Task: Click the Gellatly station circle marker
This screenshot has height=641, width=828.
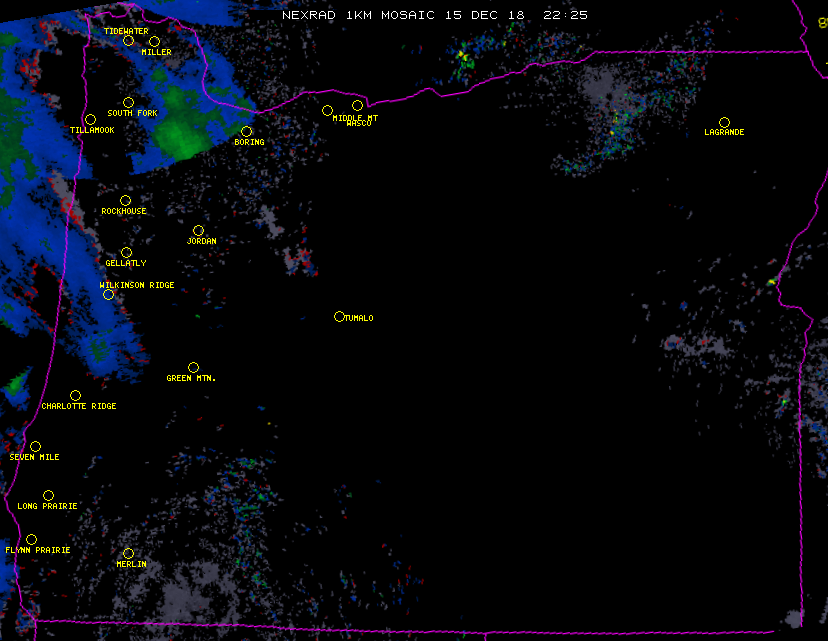Action: (x=126, y=252)
